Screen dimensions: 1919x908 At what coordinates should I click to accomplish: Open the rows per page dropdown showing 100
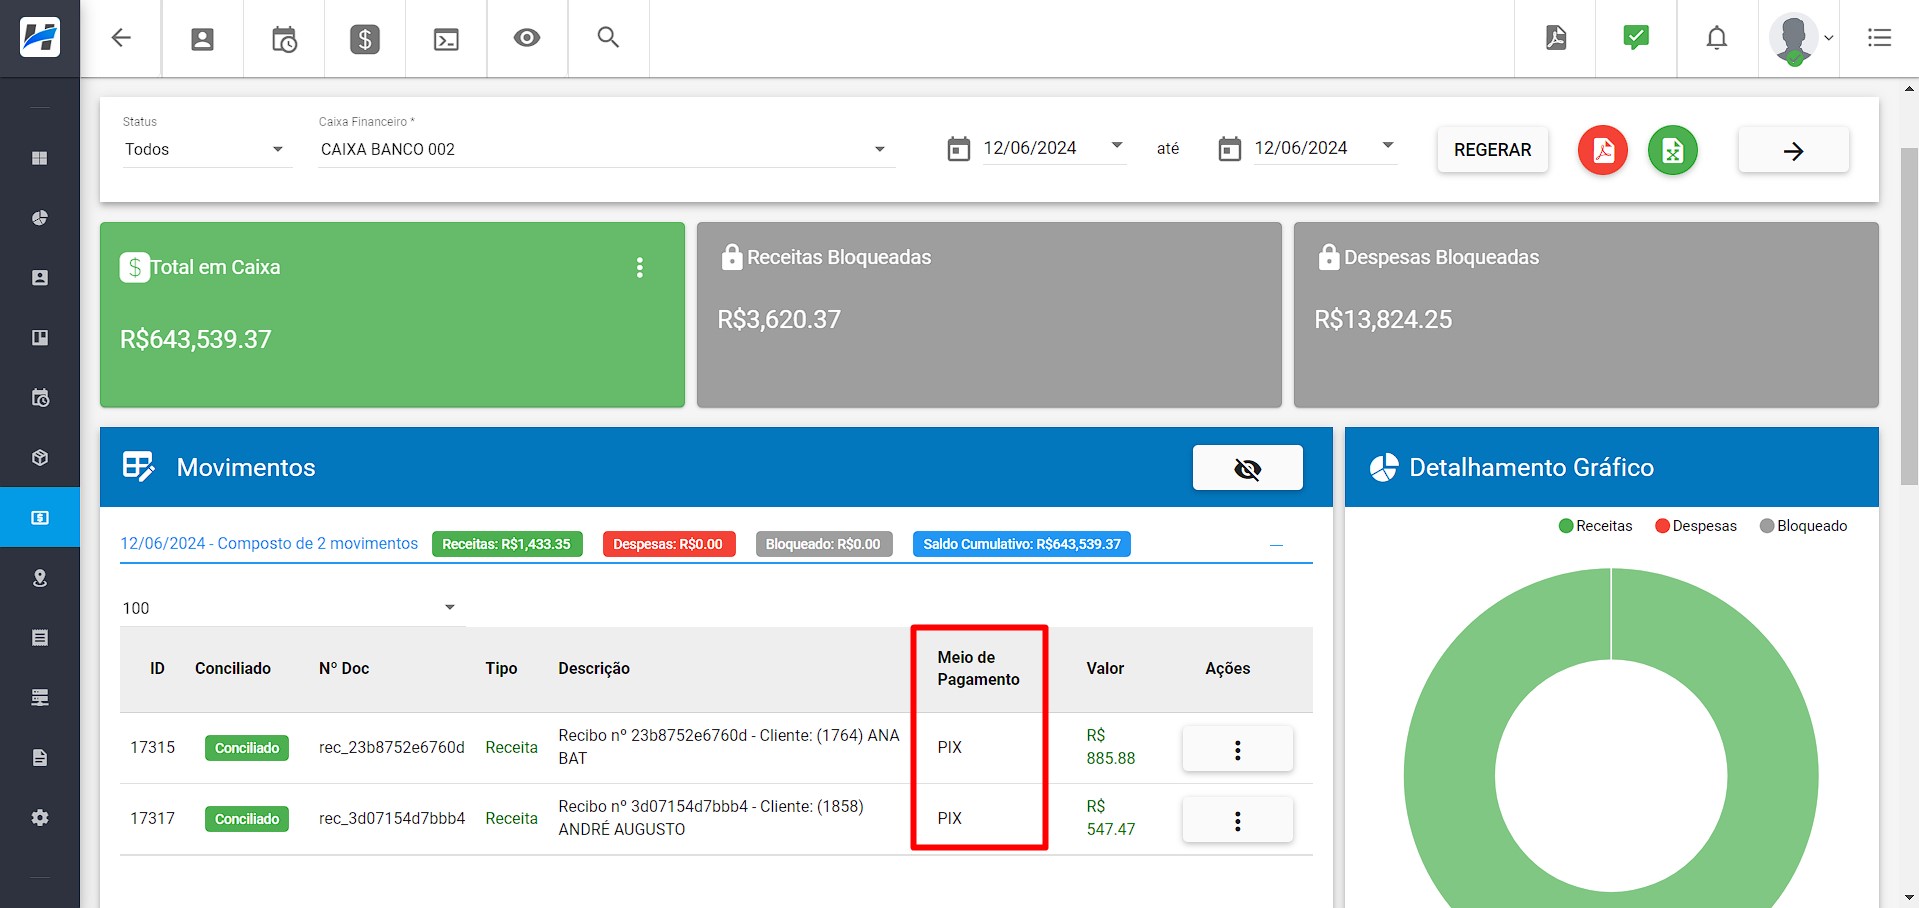(x=292, y=608)
